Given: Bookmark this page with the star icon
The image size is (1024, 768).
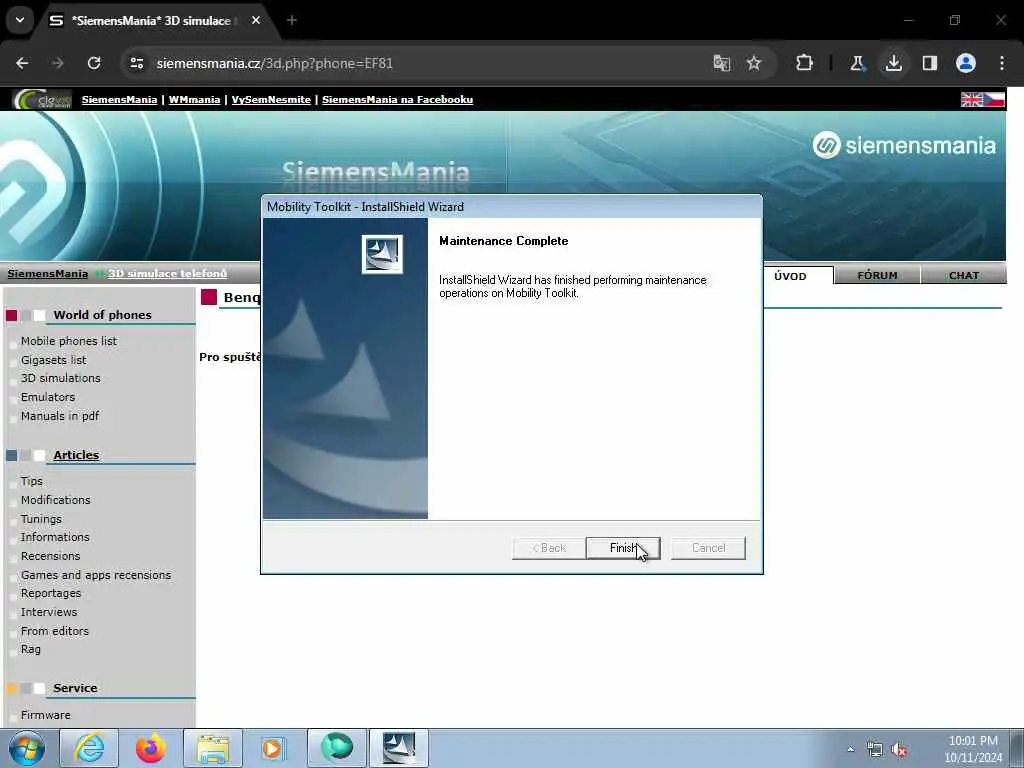Looking at the screenshot, I should point(754,63).
